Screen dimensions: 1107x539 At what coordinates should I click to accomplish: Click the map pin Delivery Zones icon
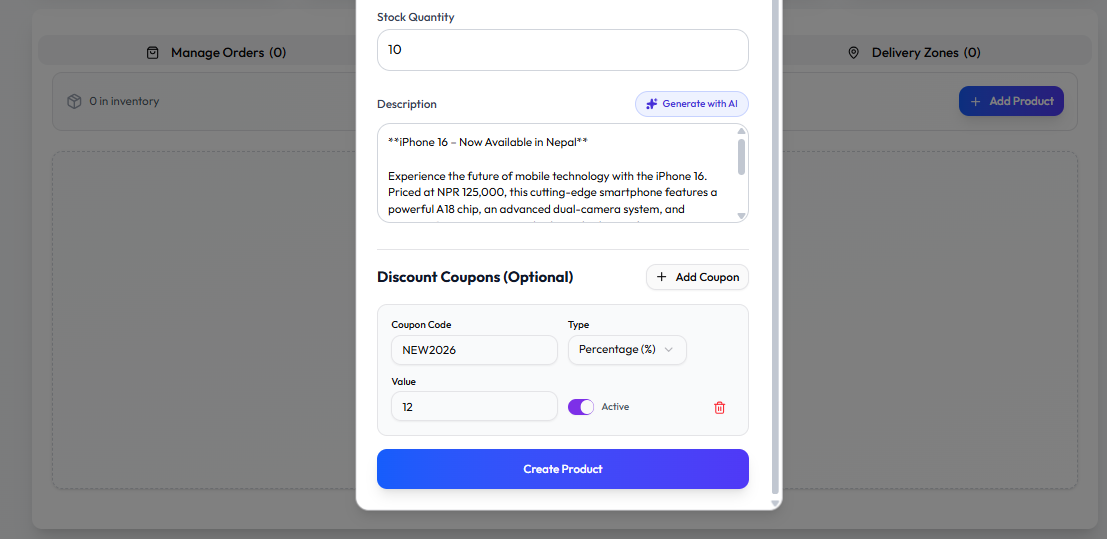point(853,52)
